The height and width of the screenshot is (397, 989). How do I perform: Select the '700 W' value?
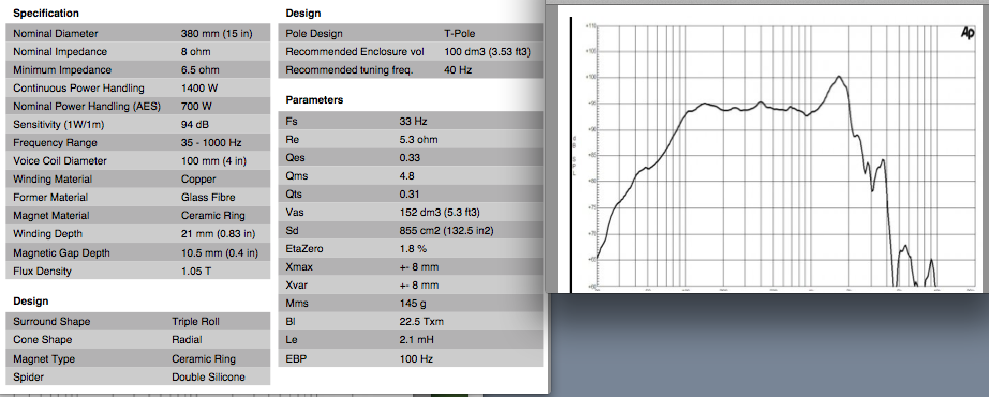pos(196,107)
